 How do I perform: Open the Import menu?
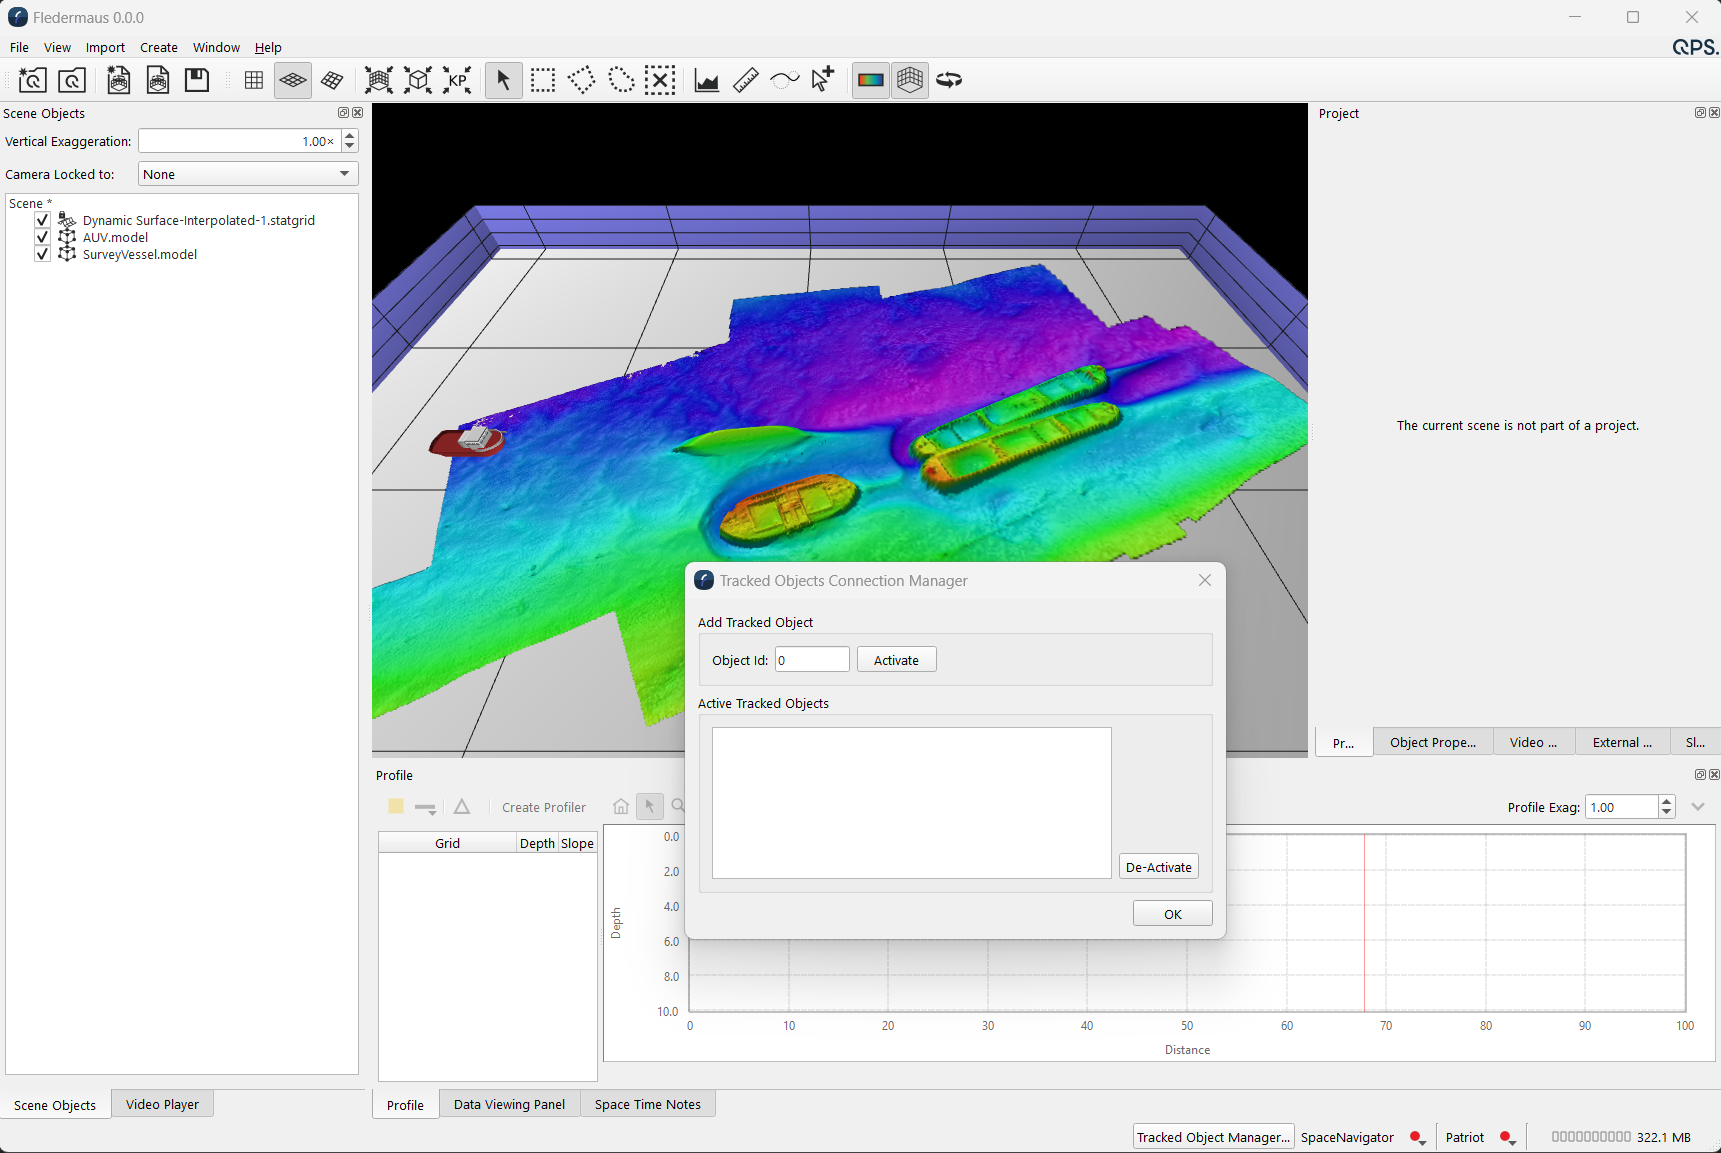point(105,47)
